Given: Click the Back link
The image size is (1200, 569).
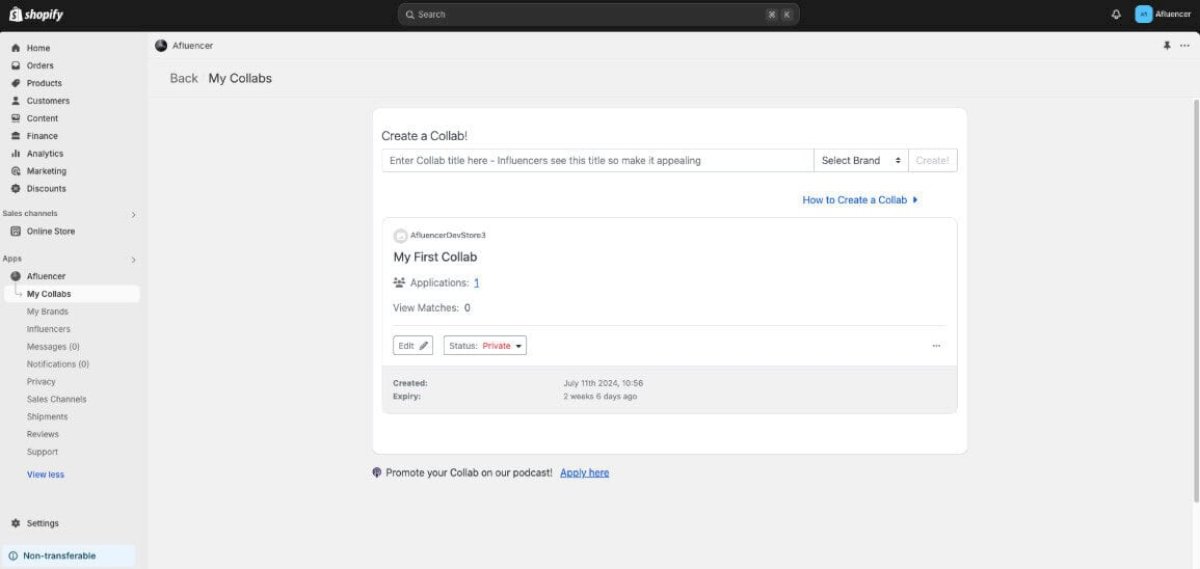Looking at the screenshot, I should [x=184, y=78].
